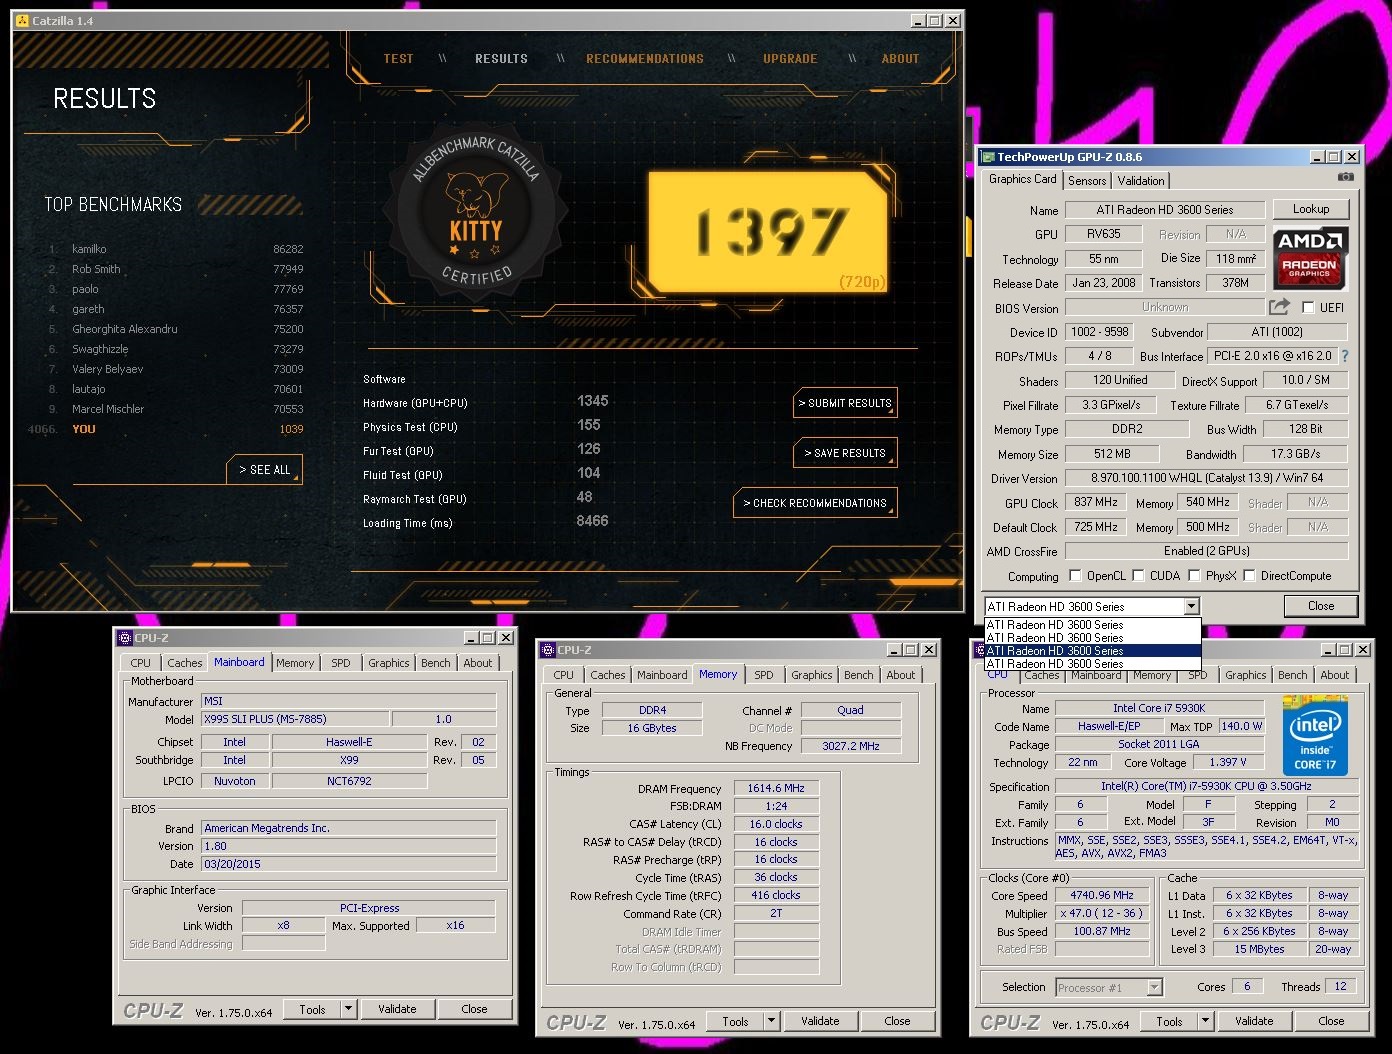This screenshot has width=1392, height=1054.
Task: Click Validate in CPU-Z Mainboard window
Action: (x=397, y=1009)
